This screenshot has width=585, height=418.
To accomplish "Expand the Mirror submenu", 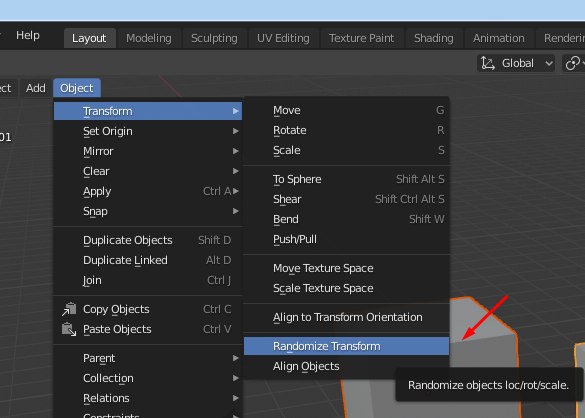I will pos(148,151).
